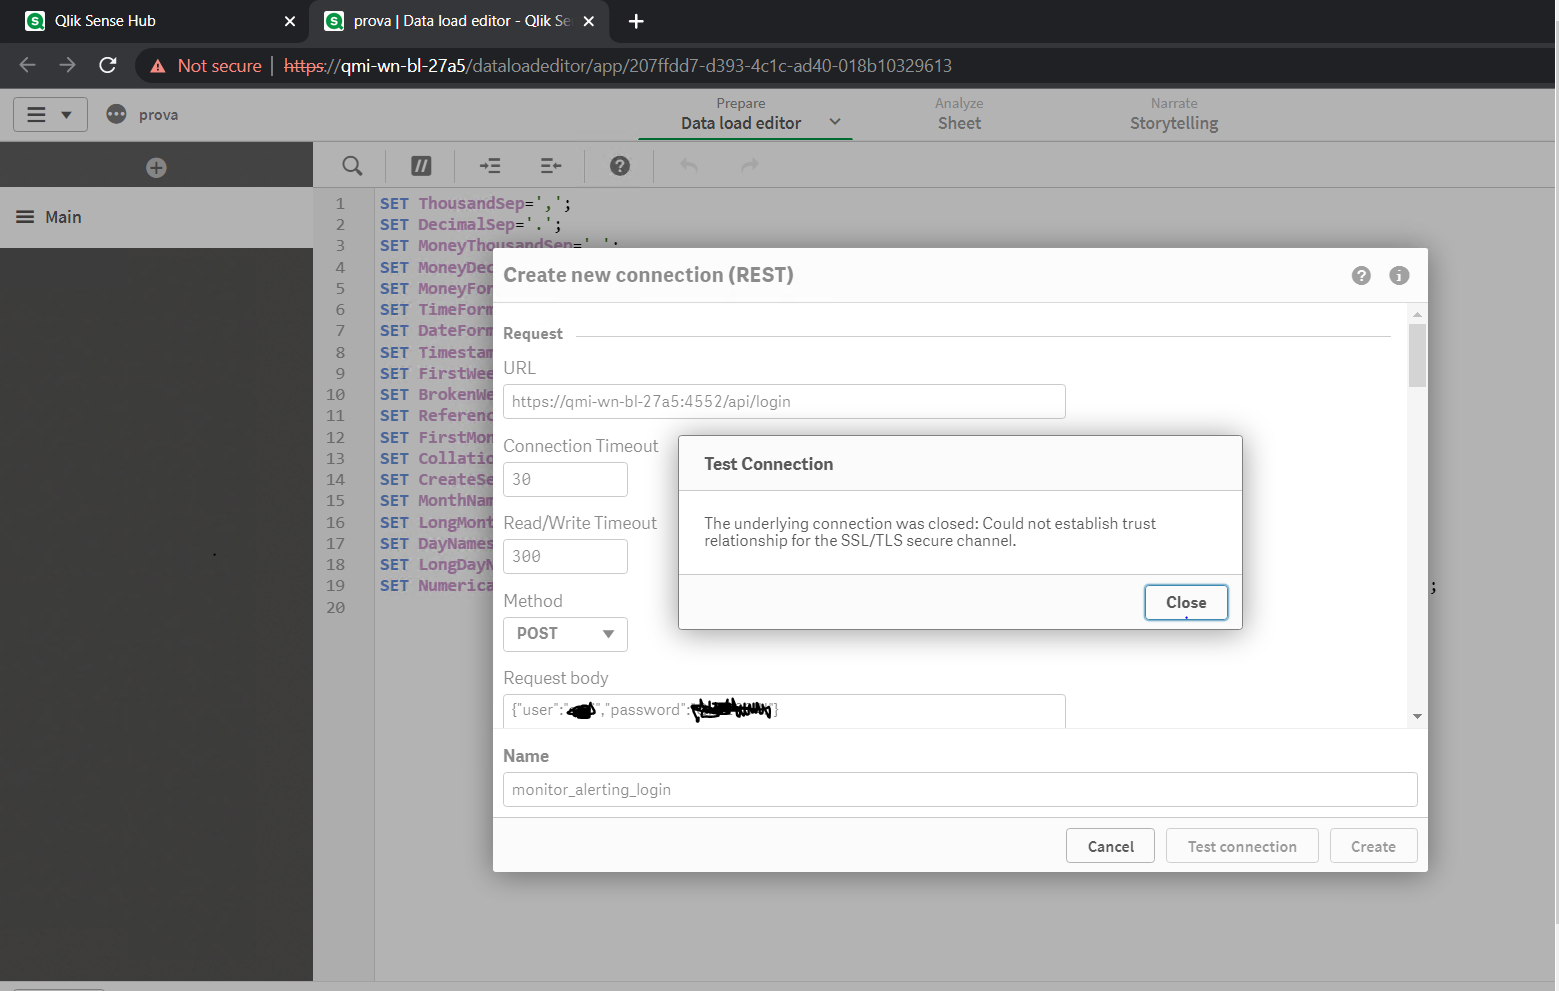
Task: Create the REST connection
Action: click(x=1373, y=845)
